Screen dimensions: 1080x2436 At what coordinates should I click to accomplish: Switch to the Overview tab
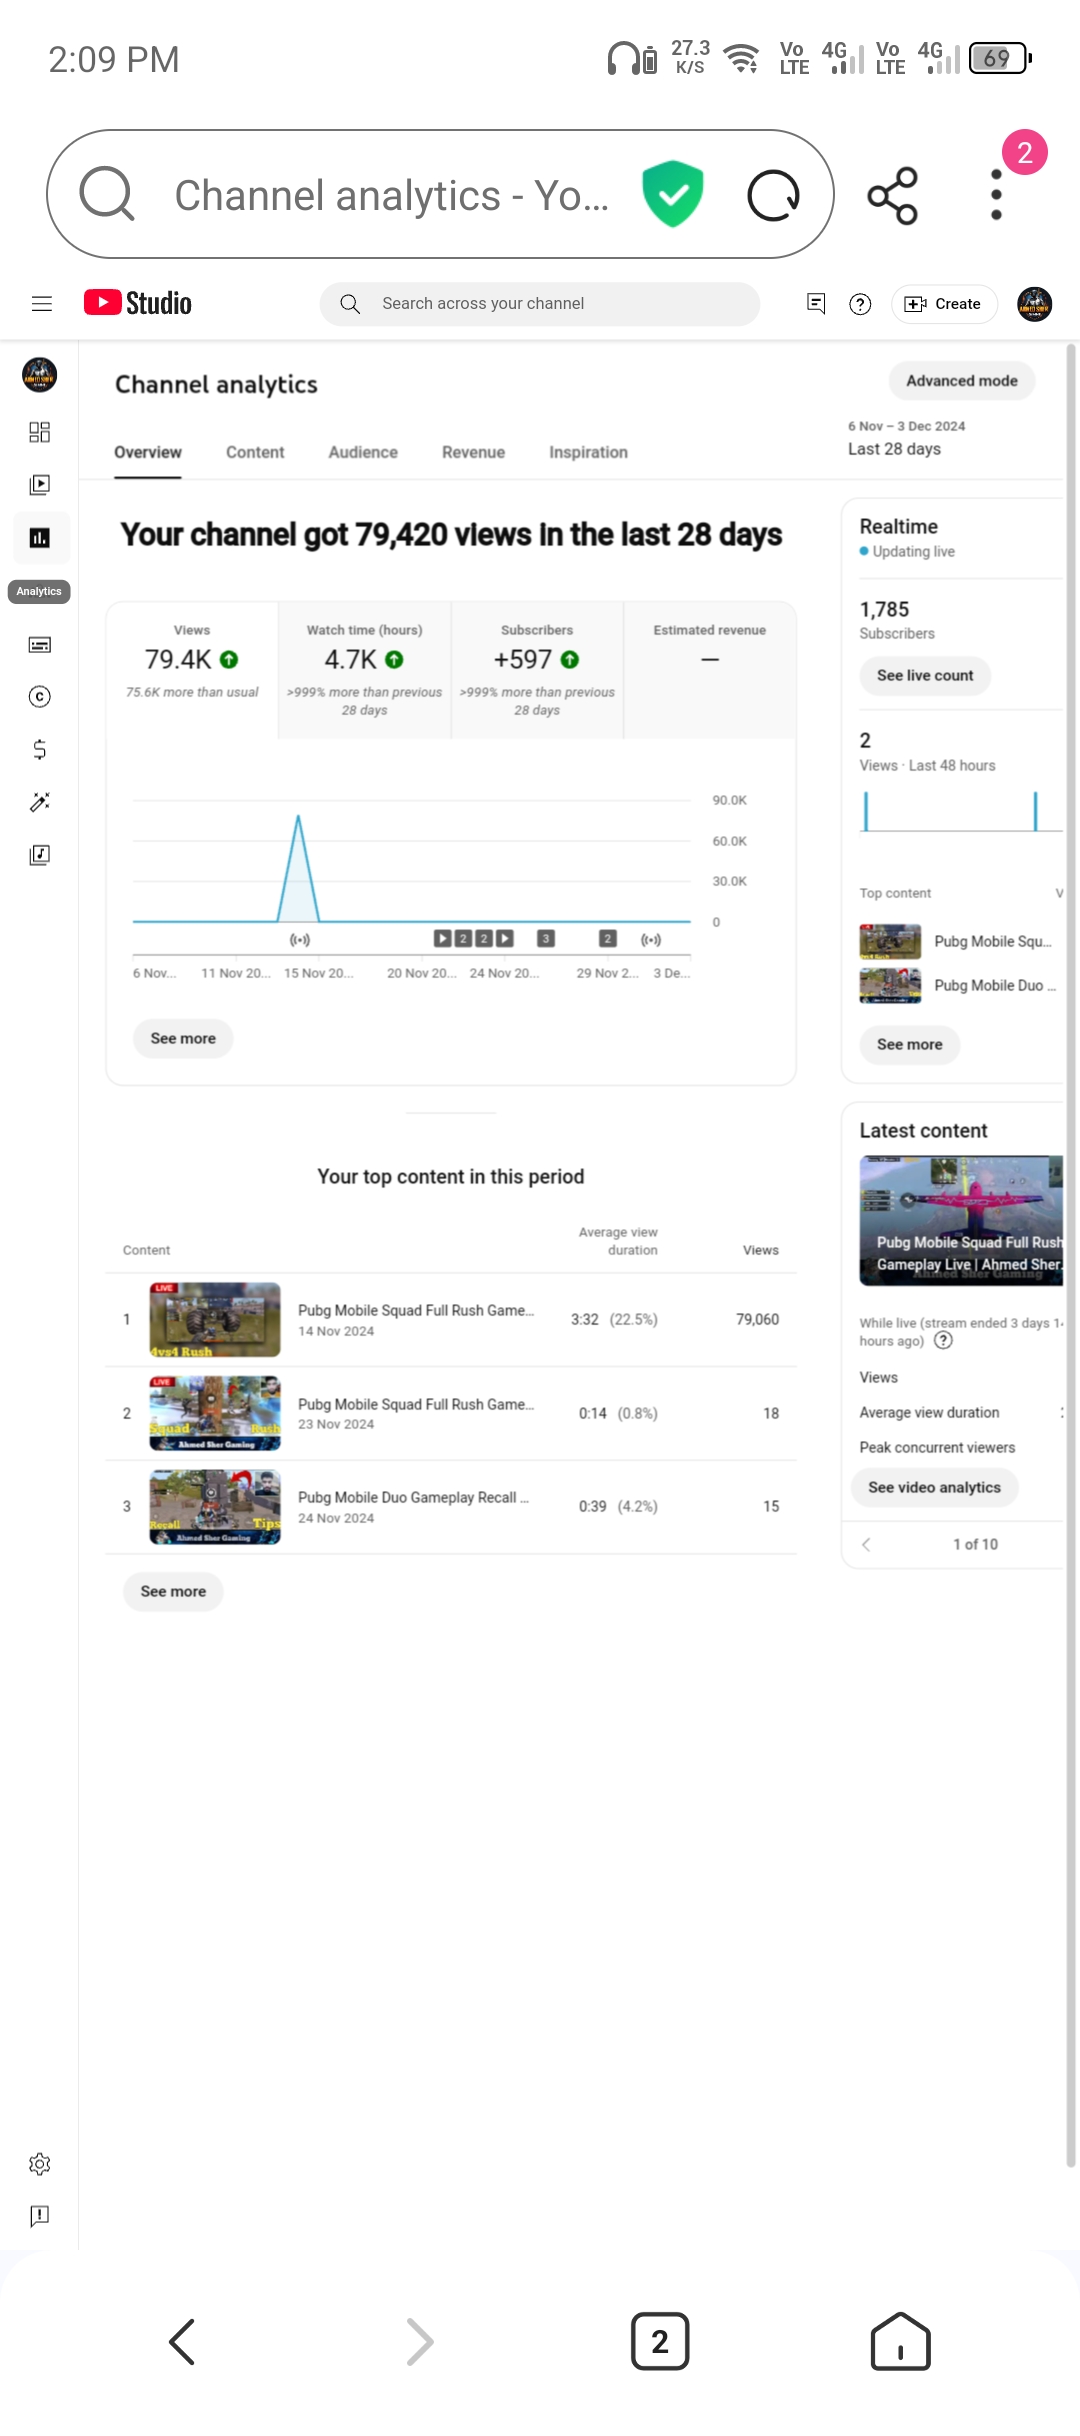click(148, 452)
